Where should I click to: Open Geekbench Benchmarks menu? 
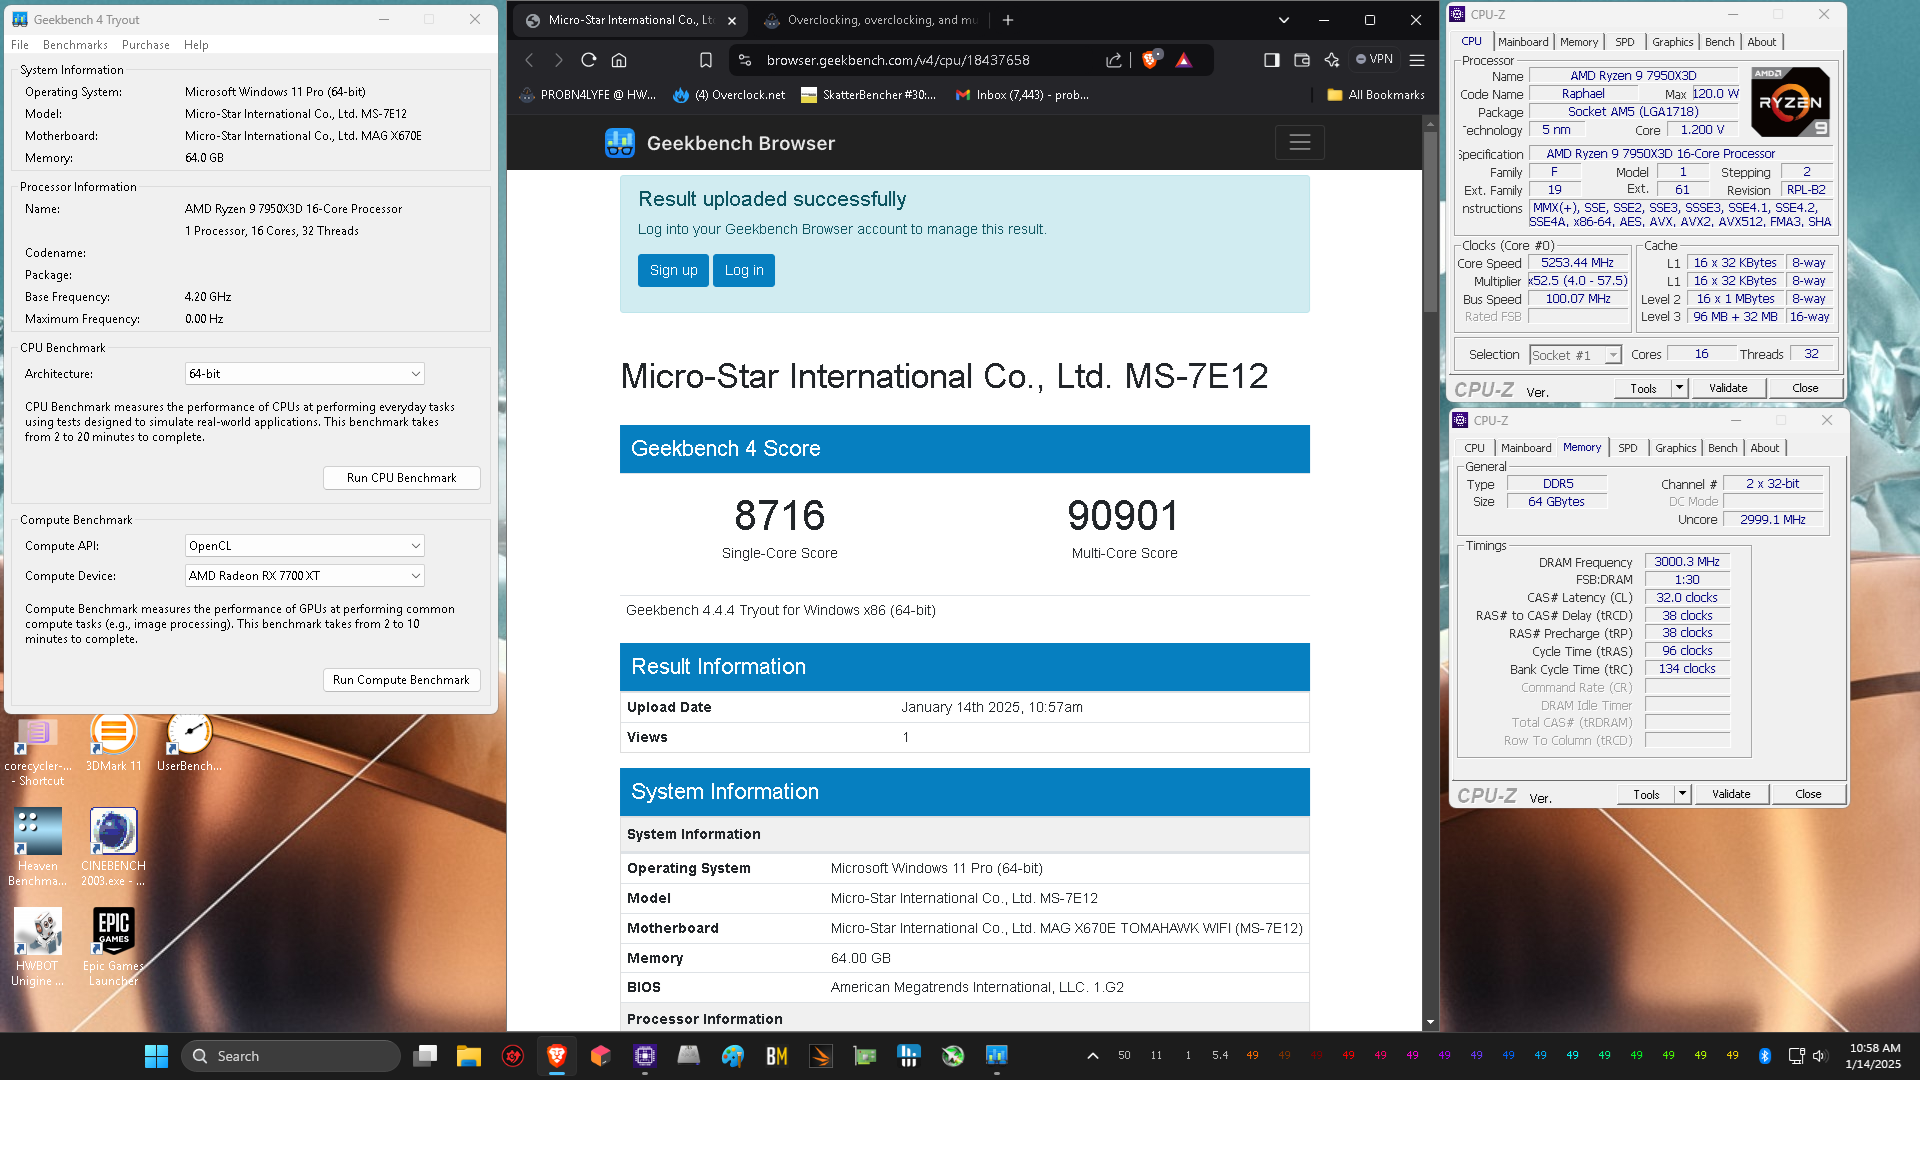click(75, 45)
